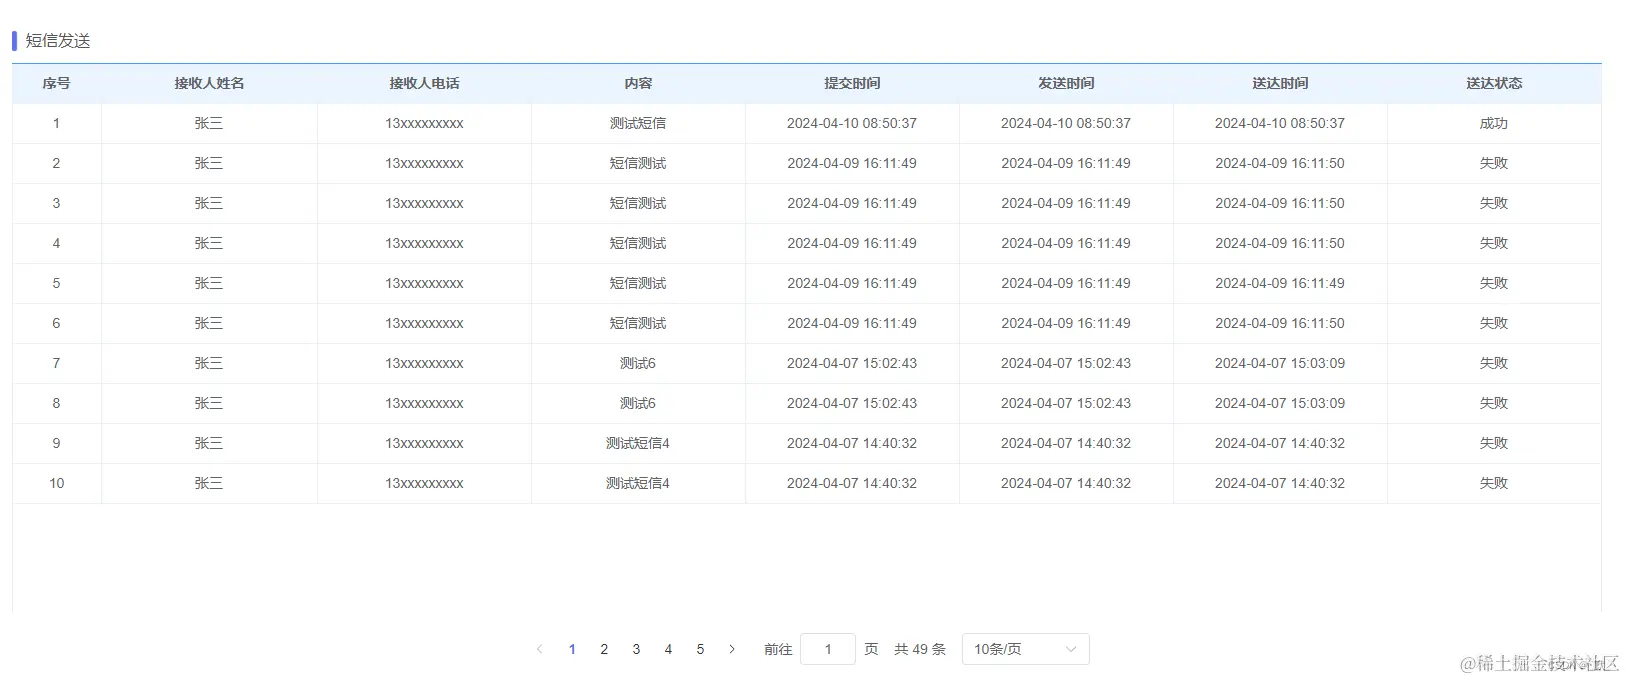Image resolution: width=1626 pixels, height=680 pixels.
Task: Click phone 13xxxxxxxxx in row 6
Action: (x=424, y=323)
